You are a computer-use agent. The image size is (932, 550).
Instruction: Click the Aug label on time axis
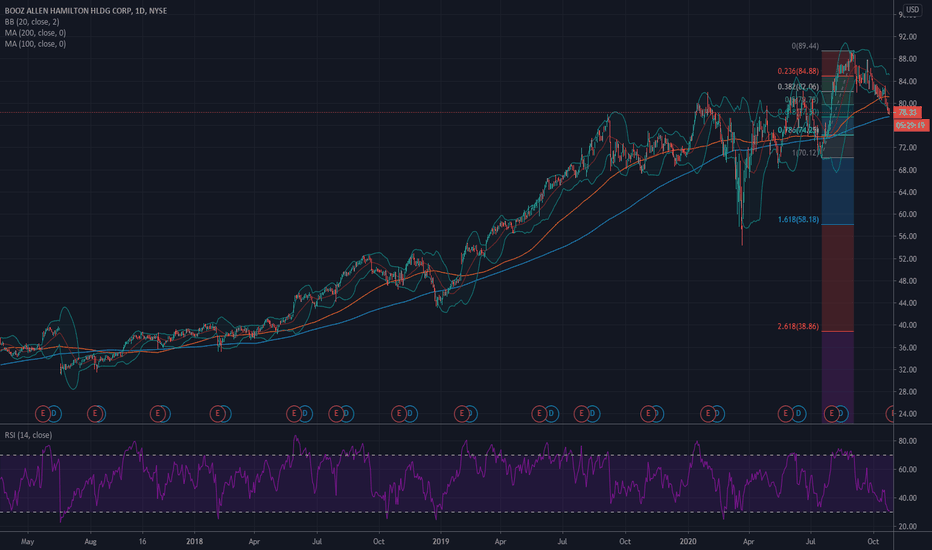(x=90, y=542)
